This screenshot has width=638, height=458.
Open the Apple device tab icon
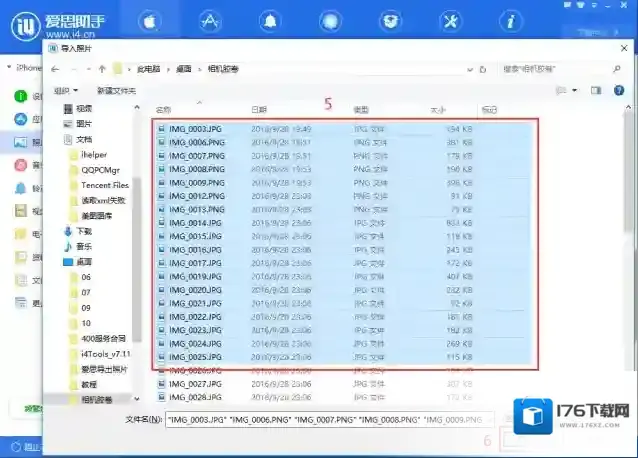pos(149,21)
